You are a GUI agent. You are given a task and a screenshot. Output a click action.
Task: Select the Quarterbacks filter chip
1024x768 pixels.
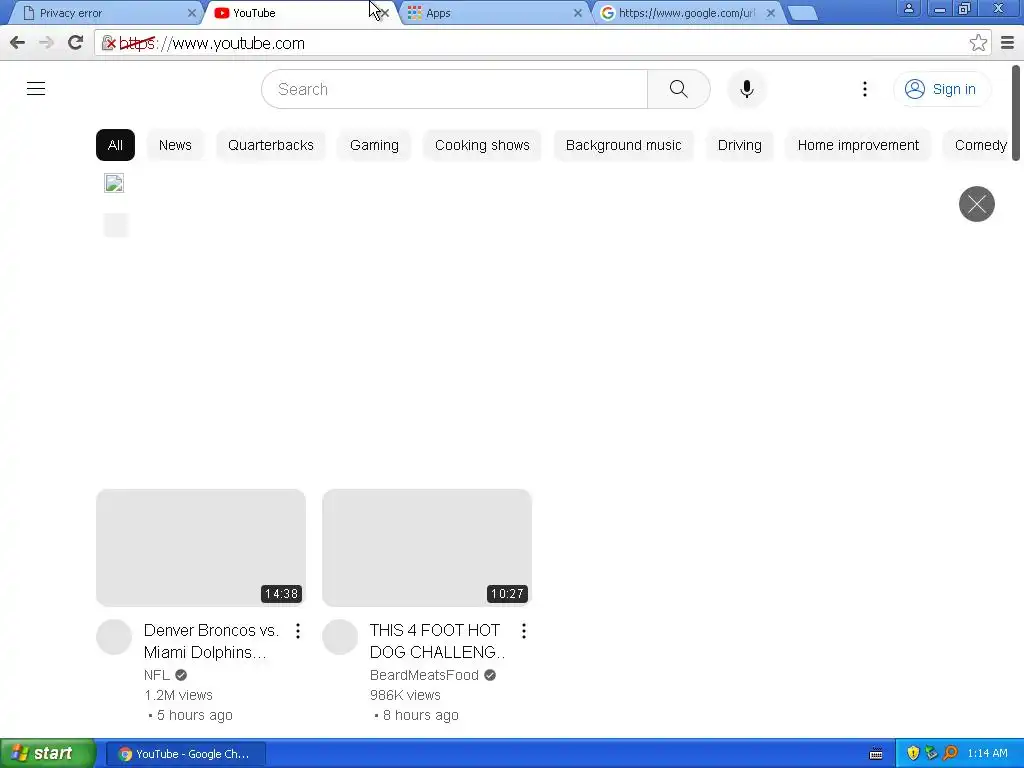270,145
